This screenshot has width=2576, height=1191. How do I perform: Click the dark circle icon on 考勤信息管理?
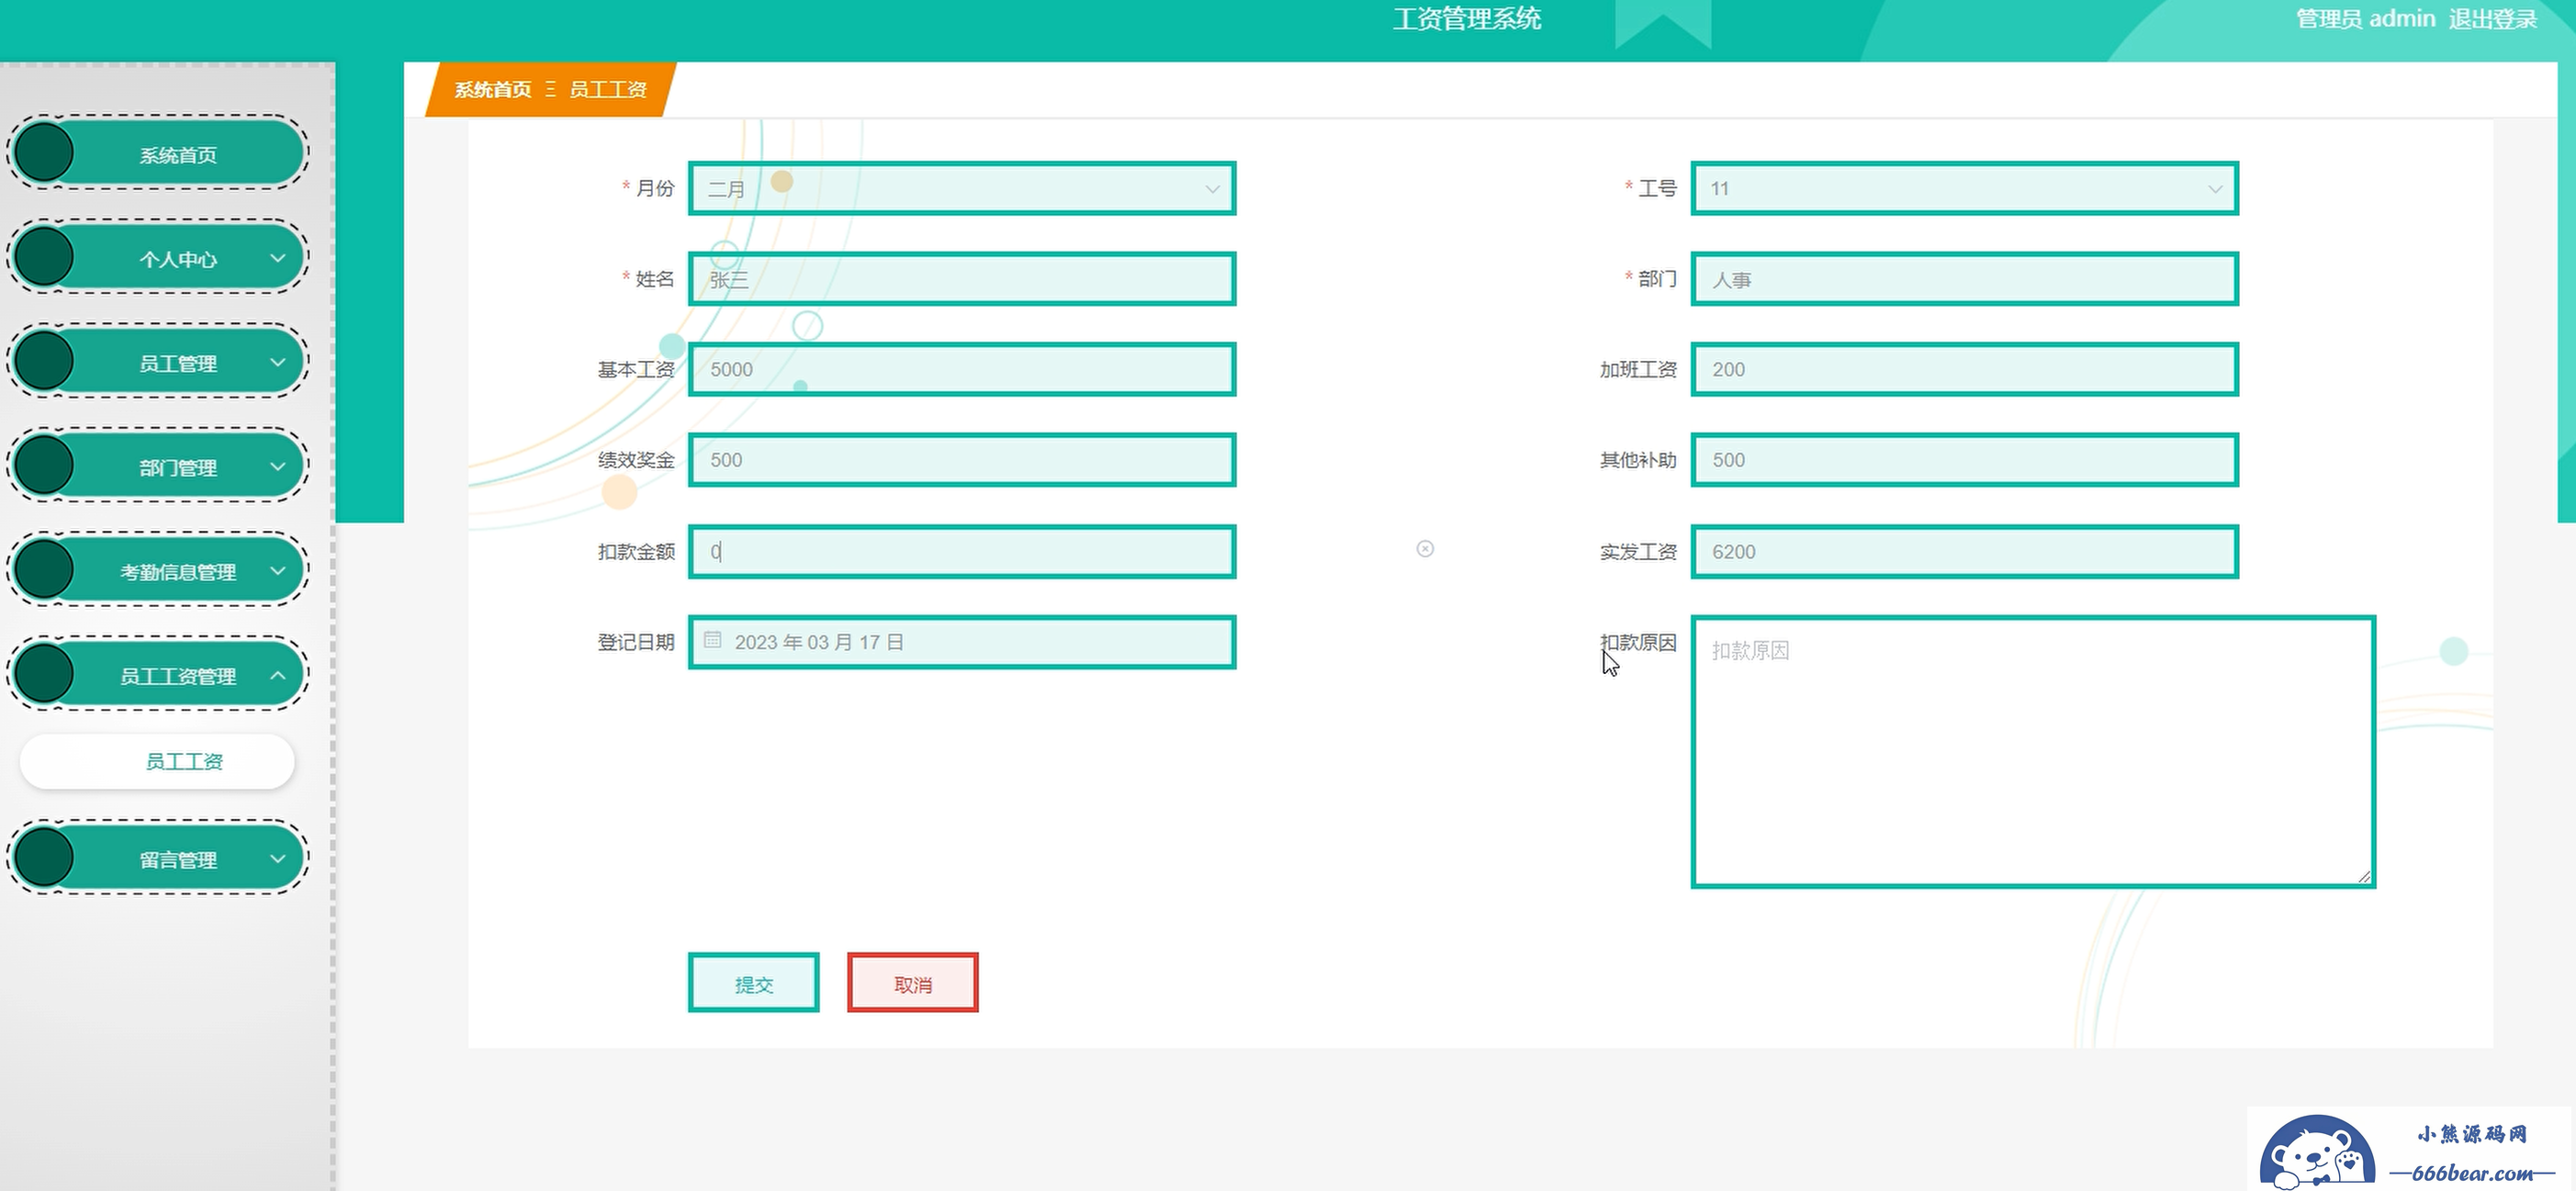pyautogui.click(x=44, y=570)
